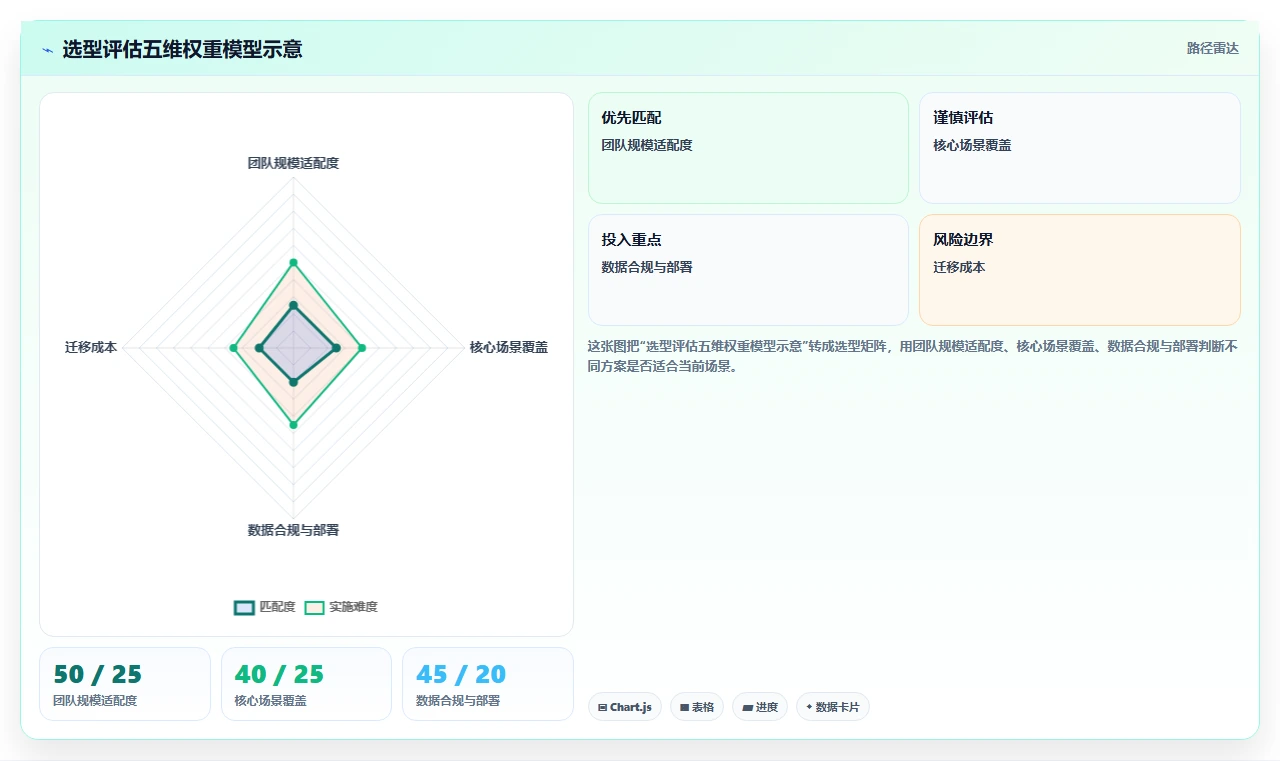Toggle the 实施难度 legend entry
Image resolution: width=1280 pixels, height=761 pixels.
341,607
